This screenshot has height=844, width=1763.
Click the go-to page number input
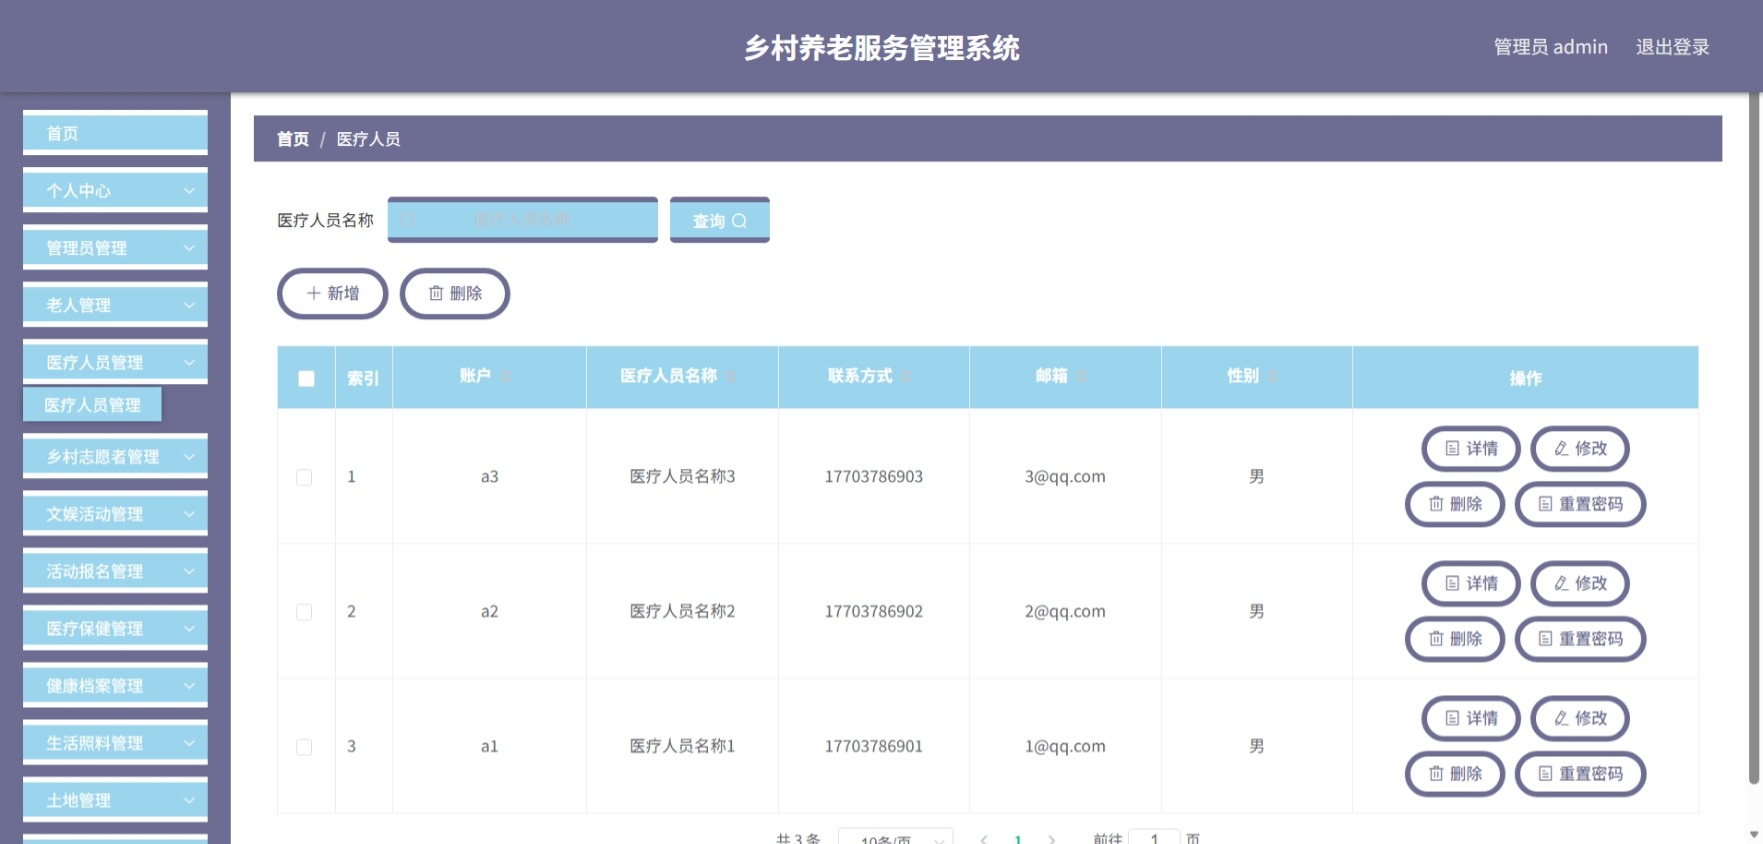pyautogui.click(x=1154, y=837)
